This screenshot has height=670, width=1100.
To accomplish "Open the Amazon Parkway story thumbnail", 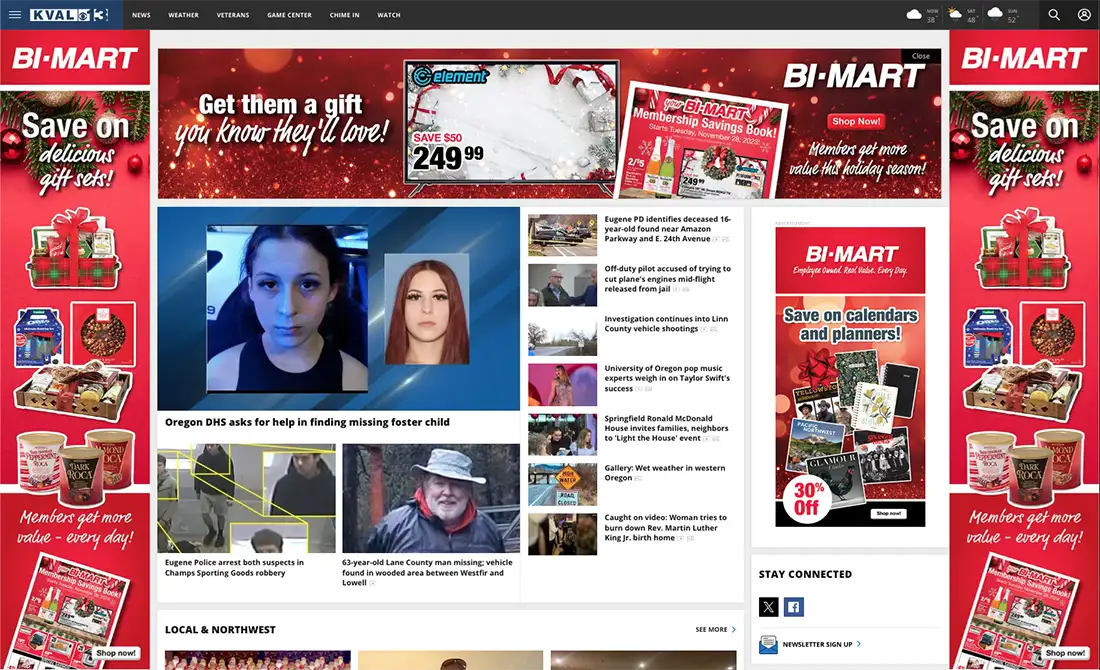I will tap(563, 235).
